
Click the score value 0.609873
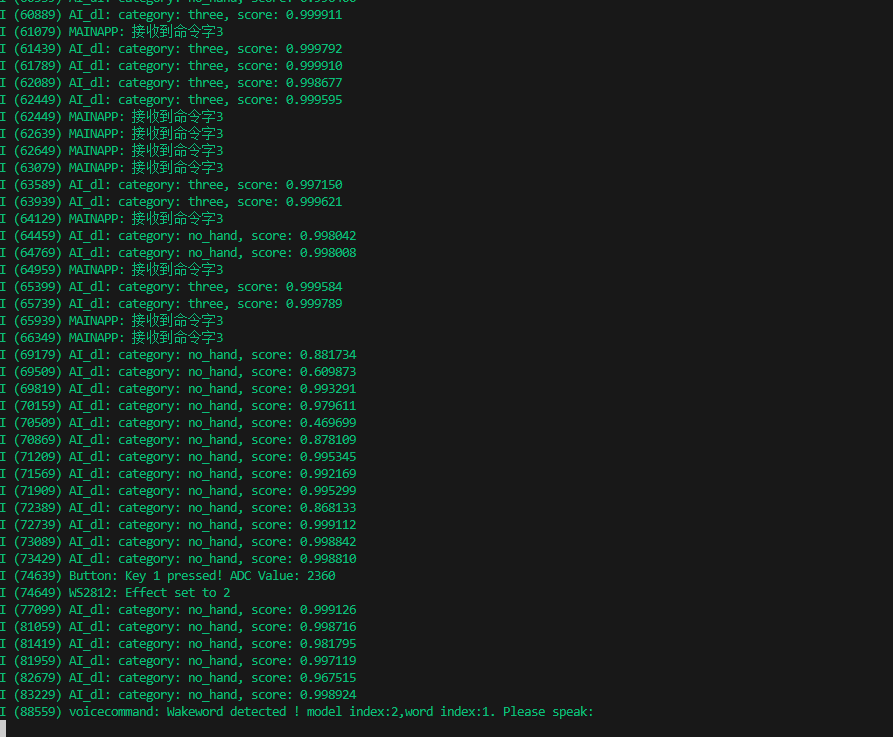328,372
